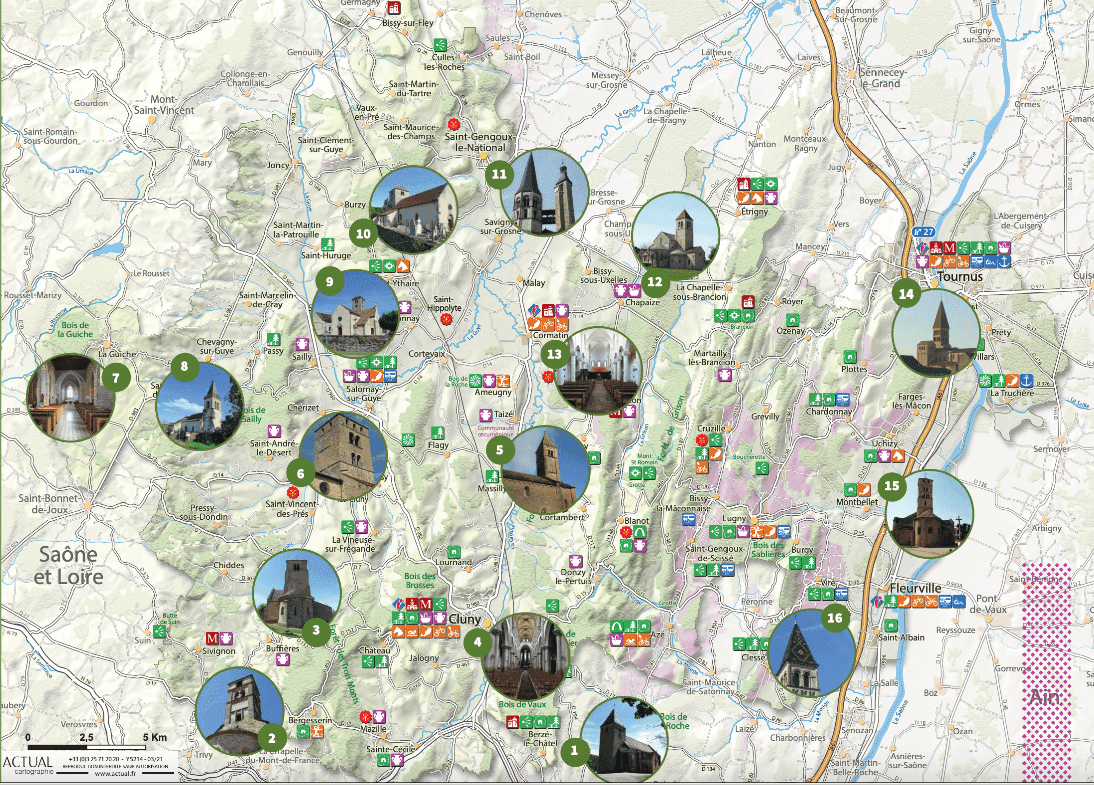Click the green tree icon at La Truchère
Image resolution: width=1094 pixels, height=785 pixels.
pyautogui.click(x=999, y=380)
